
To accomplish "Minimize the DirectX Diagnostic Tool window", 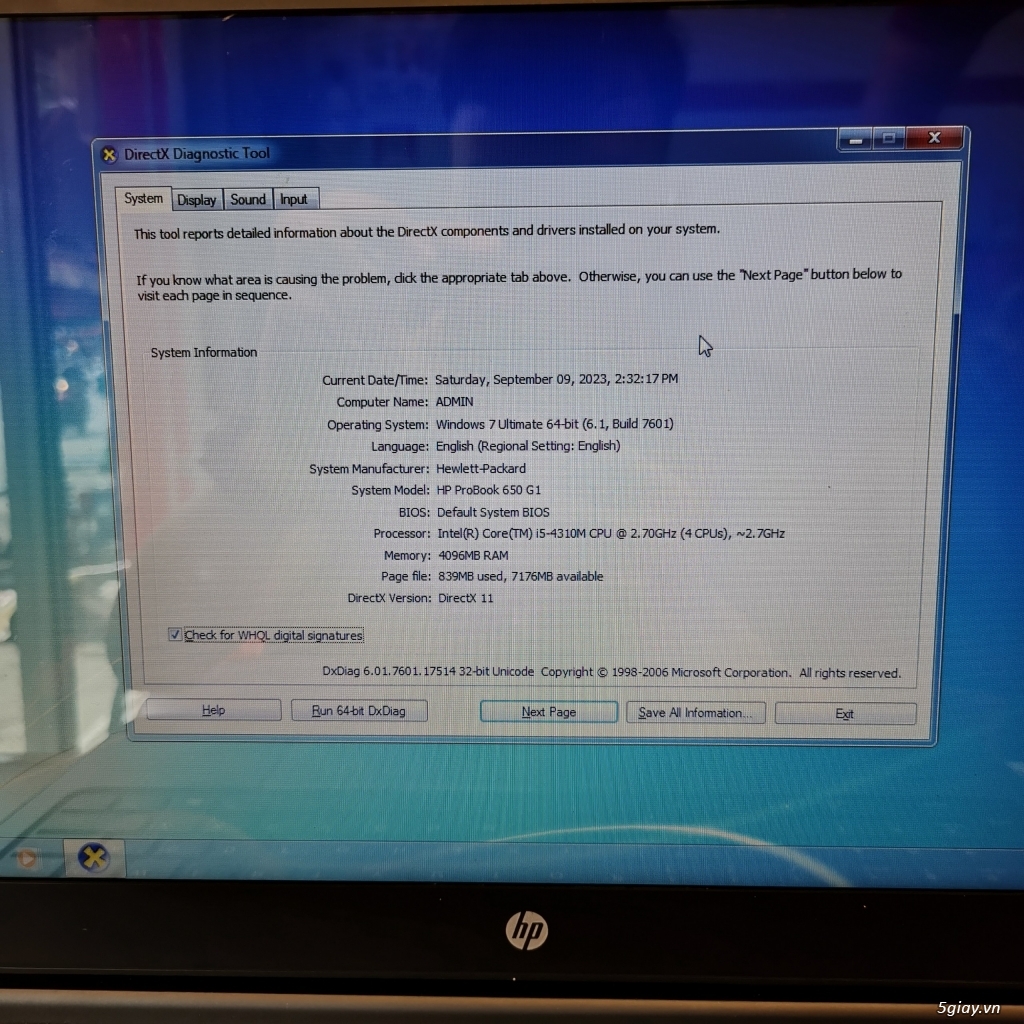I will click(856, 139).
